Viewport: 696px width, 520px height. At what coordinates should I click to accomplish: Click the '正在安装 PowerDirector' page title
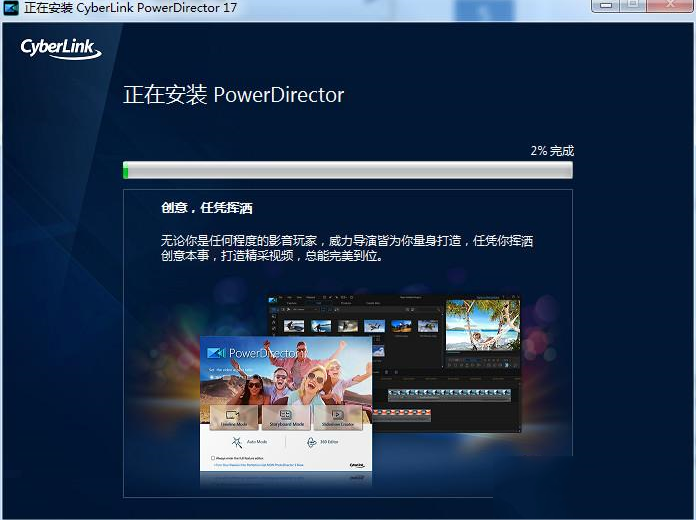coord(233,95)
